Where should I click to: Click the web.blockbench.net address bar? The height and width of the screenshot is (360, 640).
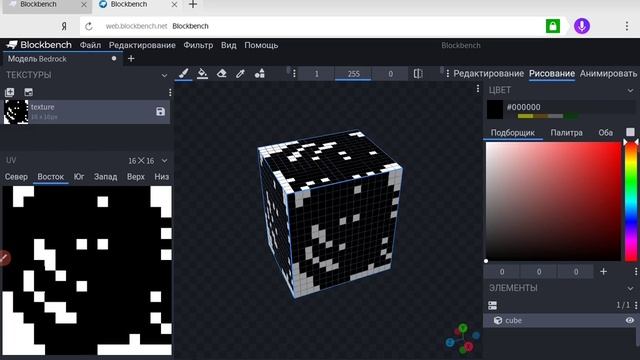[x=312, y=26]
